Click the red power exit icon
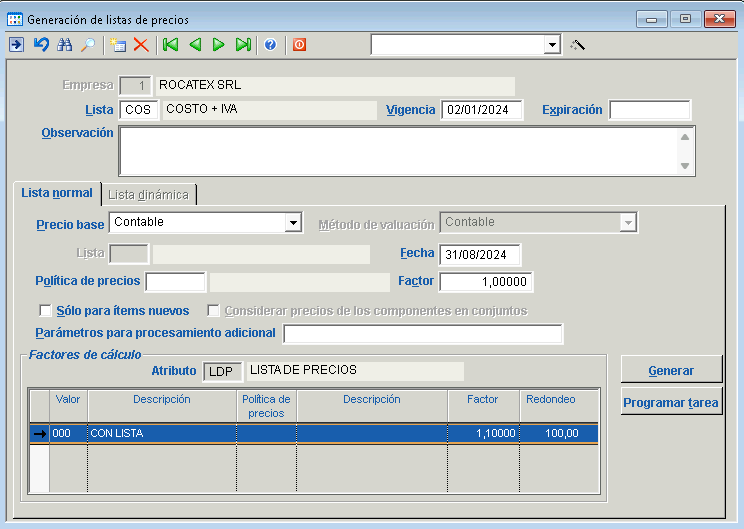 pyautogui.click(x=299, y=45)
